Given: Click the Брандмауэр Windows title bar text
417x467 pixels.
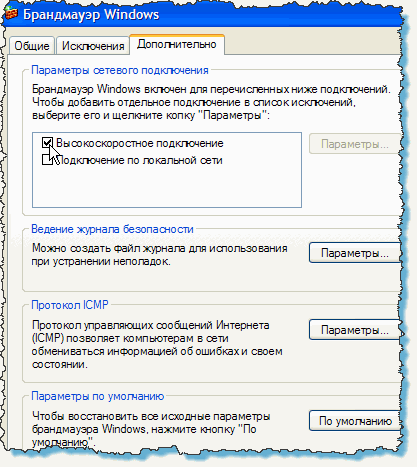Looking at the screenshot, I should coord(91,15).
